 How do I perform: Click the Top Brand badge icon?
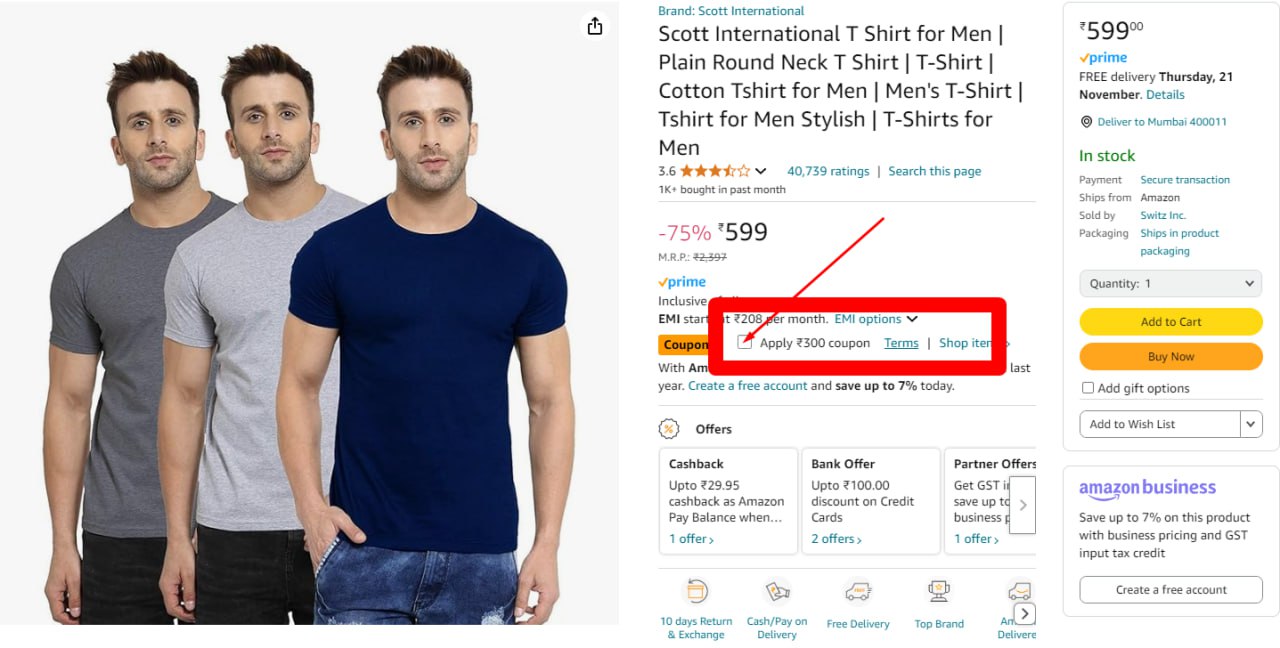pos(939,591)
